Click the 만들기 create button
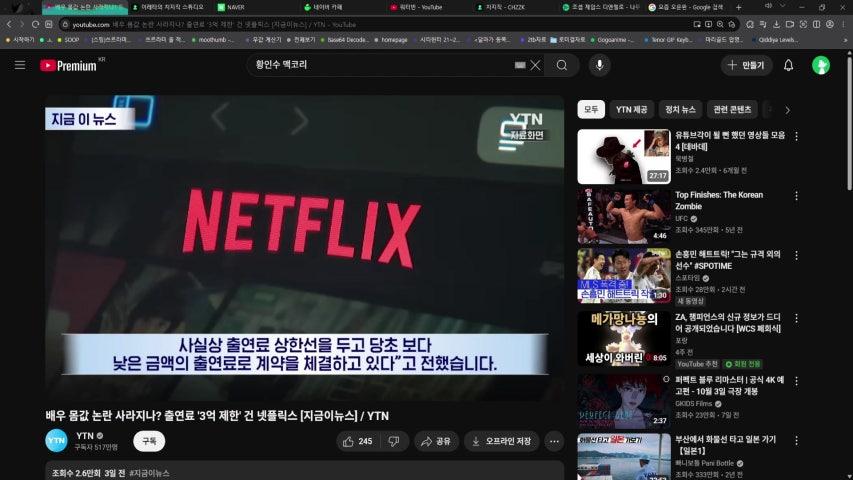The height and width of the screenshot is (480, 853). click(746, 65)
